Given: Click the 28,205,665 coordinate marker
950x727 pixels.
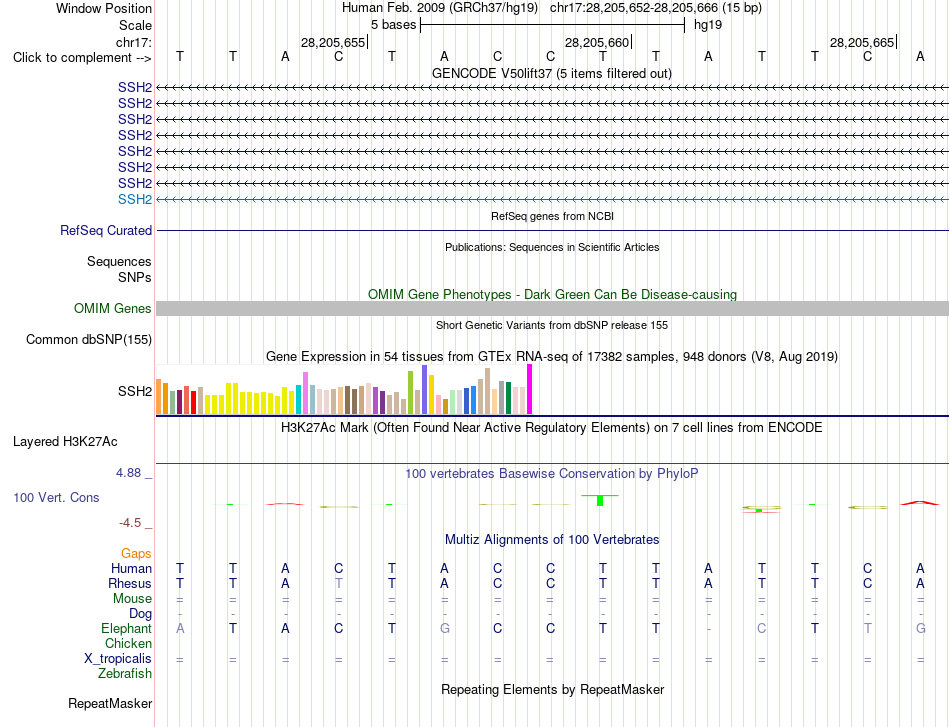Looking at the screenshot, I should pos(862,42).
